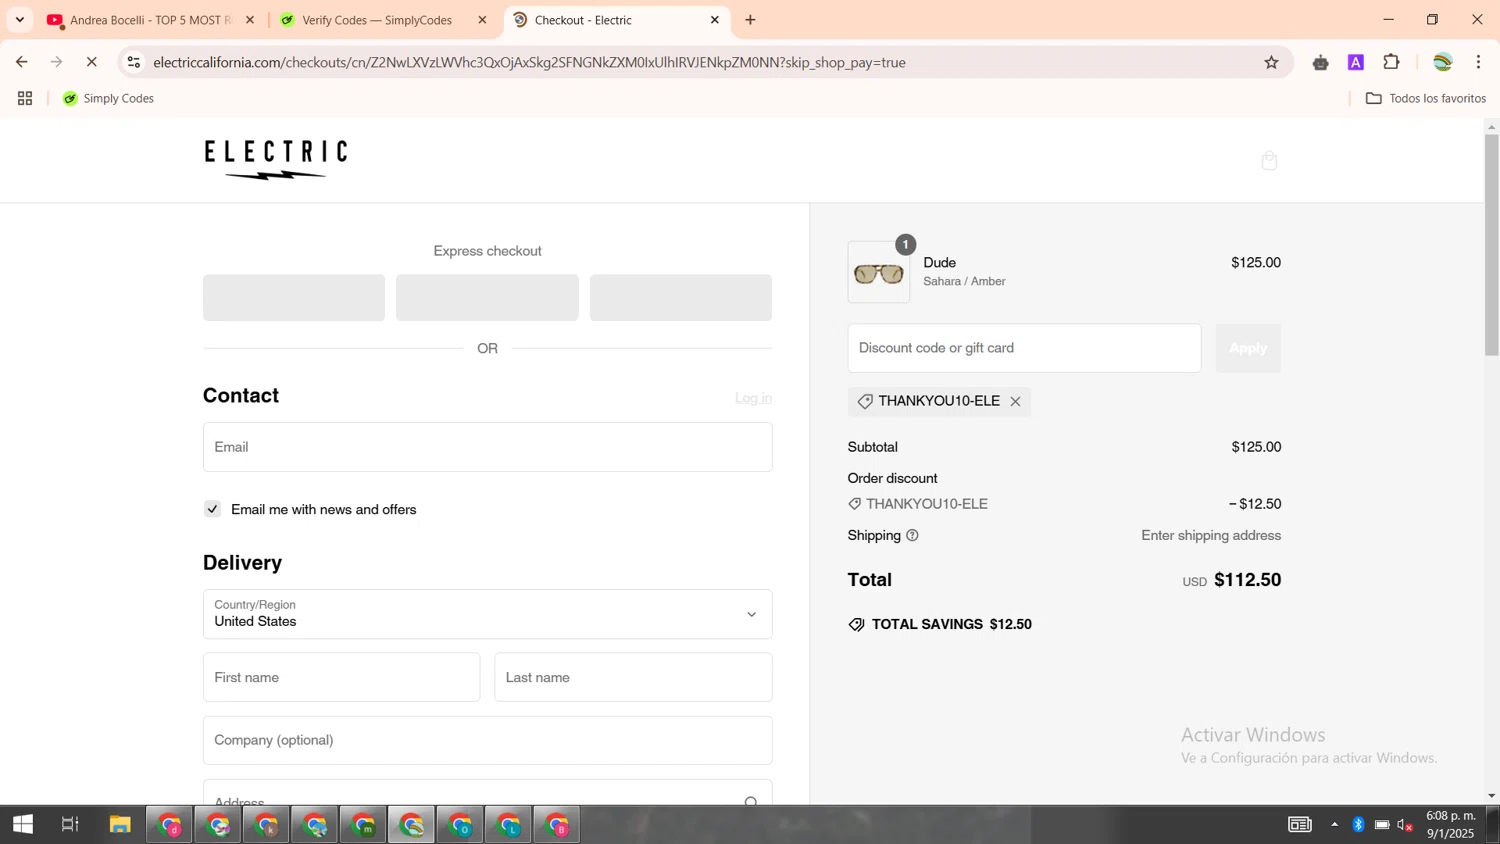
Task: Go back to the previous page
Action: click(x=22, y=62)
